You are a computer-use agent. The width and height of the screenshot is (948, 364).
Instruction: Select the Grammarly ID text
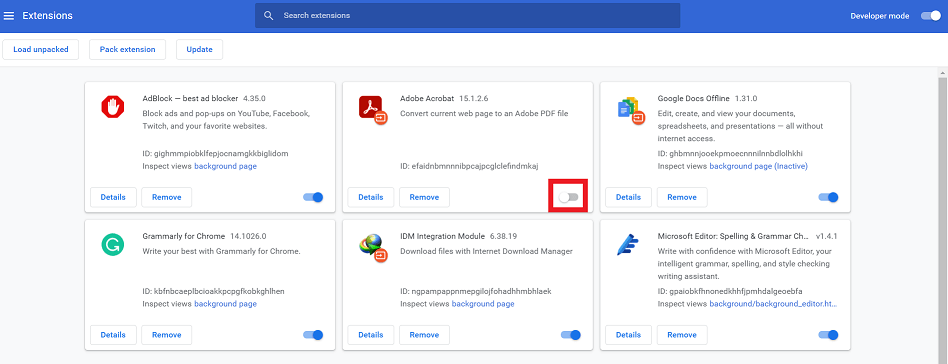pyautogui.click(x=213, y=291)
